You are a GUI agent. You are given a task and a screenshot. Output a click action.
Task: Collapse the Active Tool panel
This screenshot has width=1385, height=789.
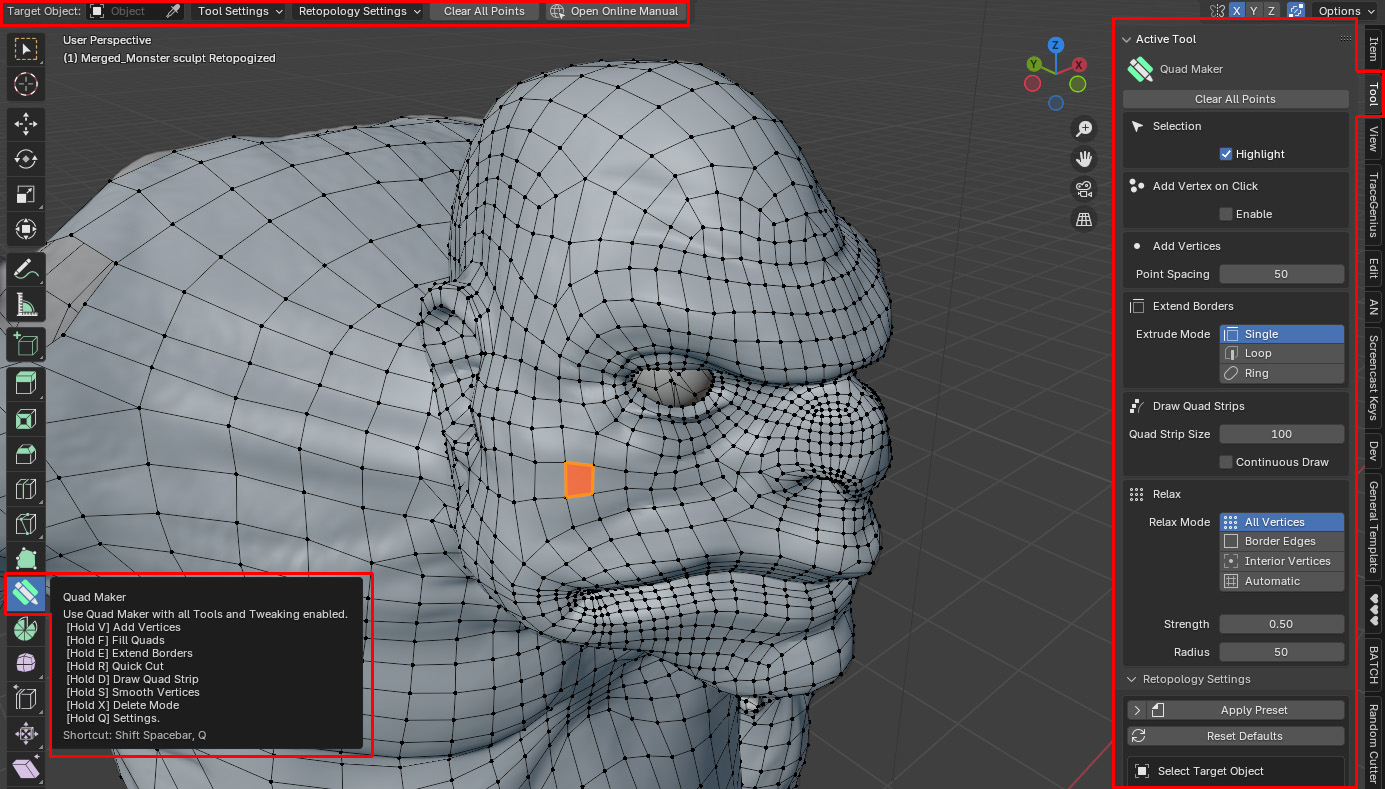click(x=1127, y=39)
